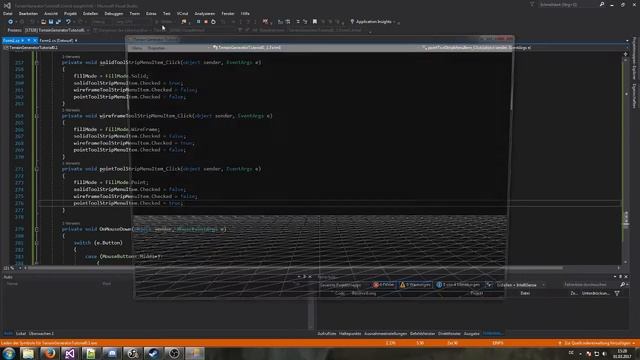Switch to the Aufrufliste tab
Viewport: 640px width, 360px height.
[x=327, y=333]
